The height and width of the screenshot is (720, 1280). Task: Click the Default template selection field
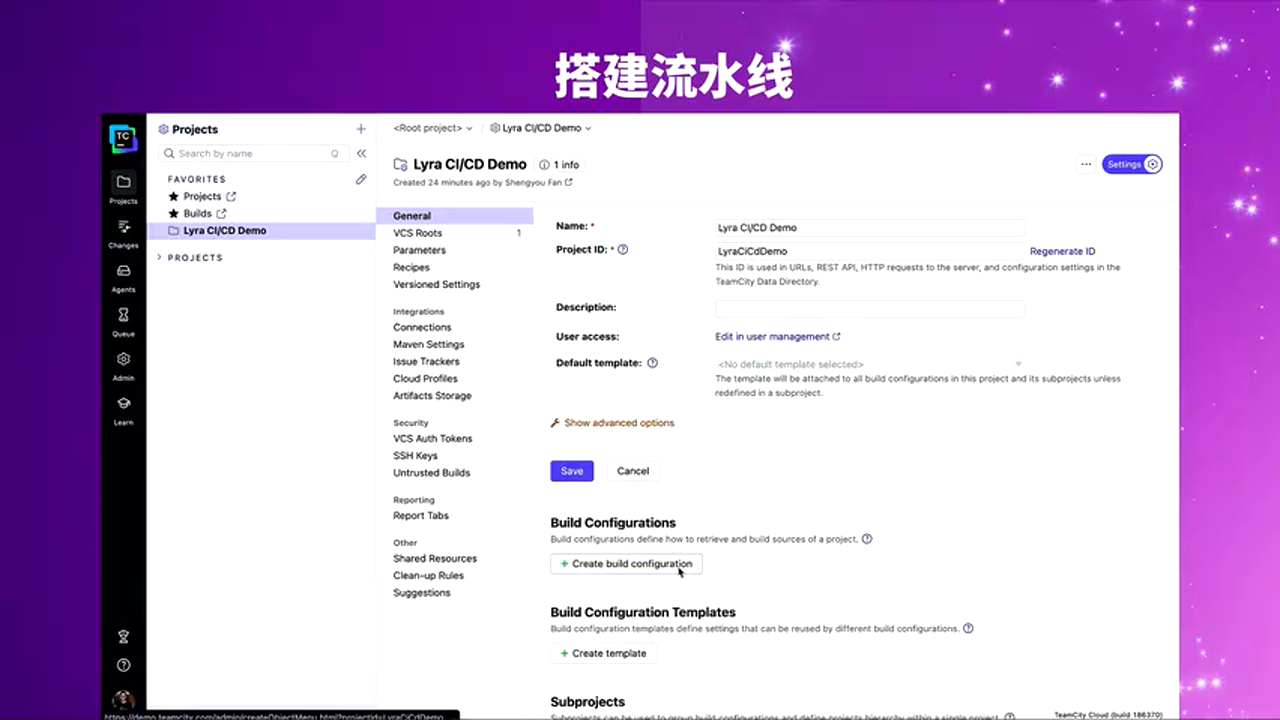pyautogui.click(x=868, y=364)
